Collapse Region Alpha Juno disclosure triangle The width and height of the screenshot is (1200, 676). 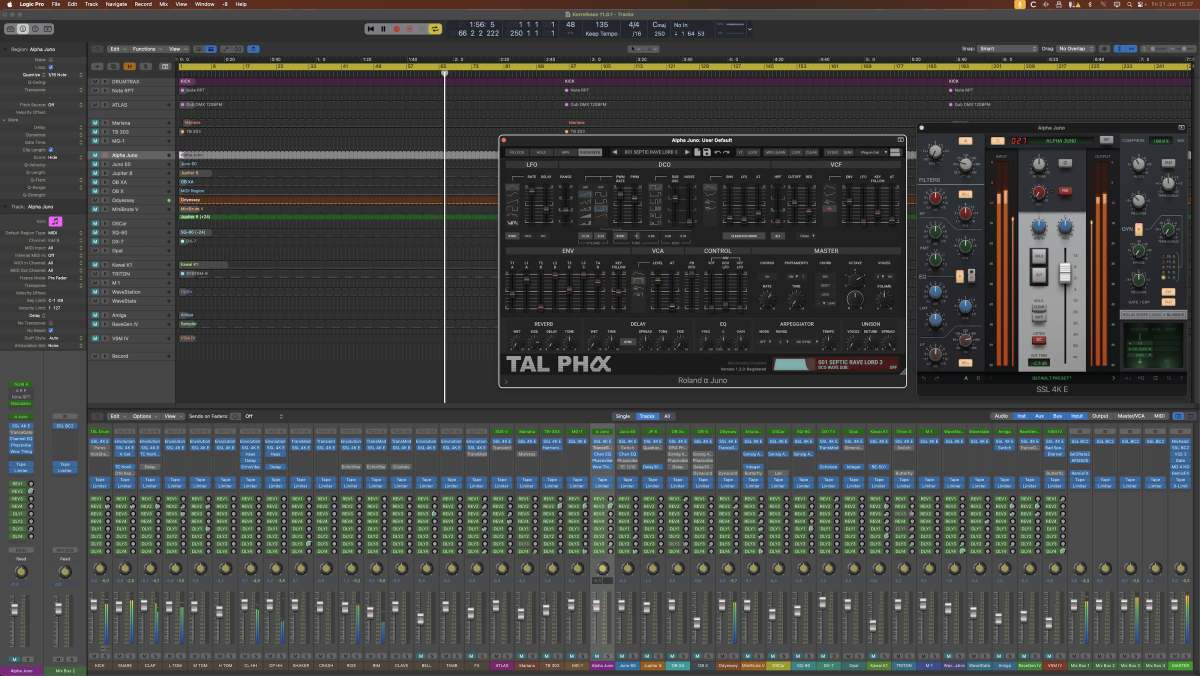(x=5, y=48)
